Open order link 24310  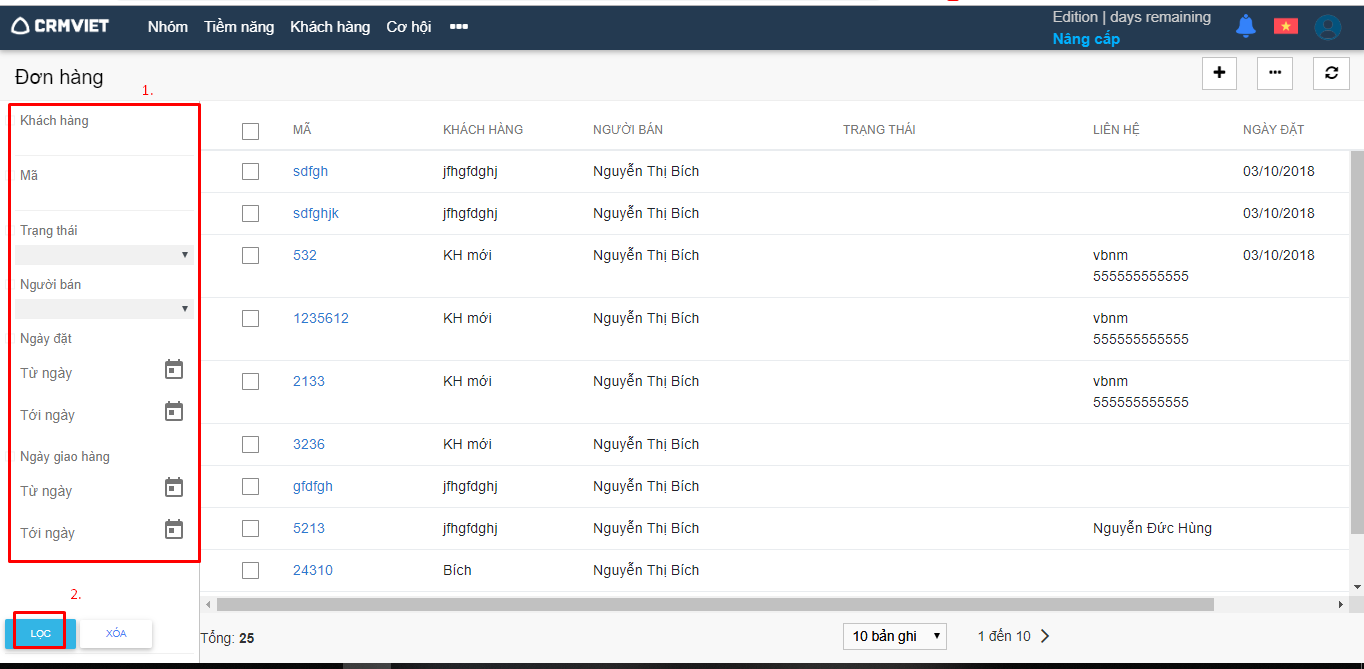pyautogui.click(x=313, y=570)
